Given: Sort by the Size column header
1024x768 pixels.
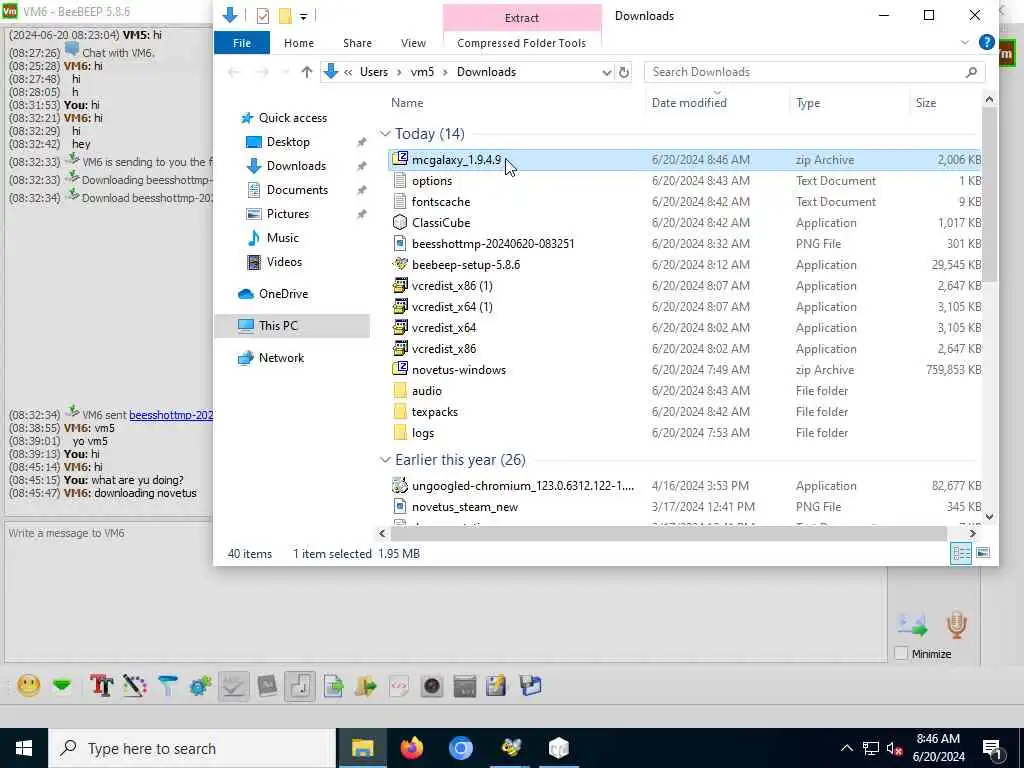Looking at the screenshot, I should [x=925, y=103].
